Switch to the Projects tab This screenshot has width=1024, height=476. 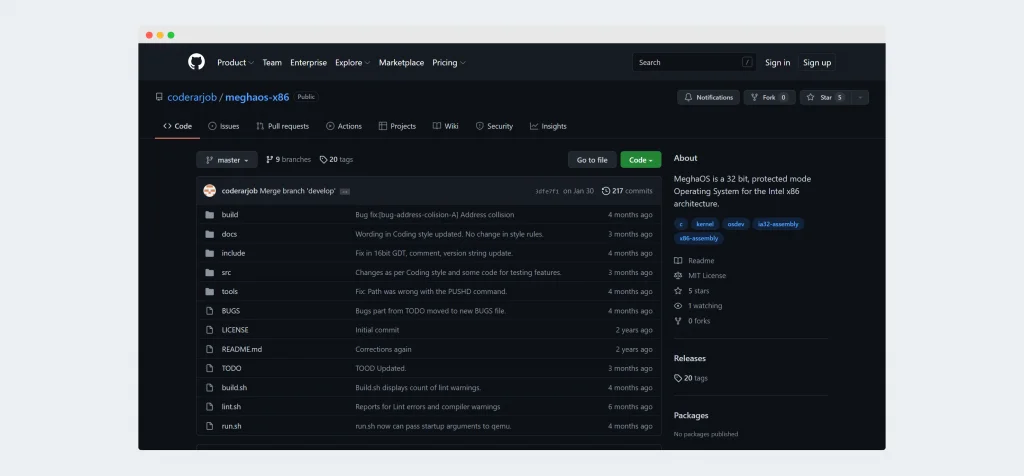pyautogui.click(x=397, y=126)
